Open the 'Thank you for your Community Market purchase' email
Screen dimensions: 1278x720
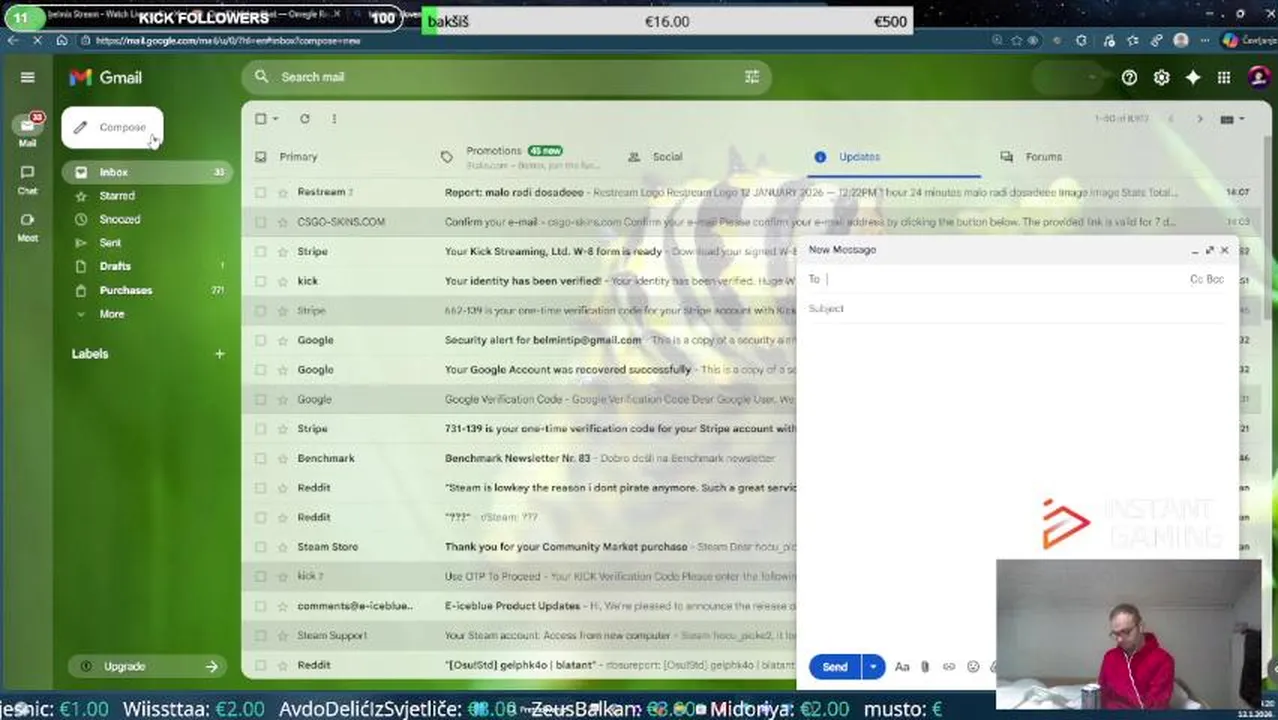pyautogui.click(x=566, y=547)
